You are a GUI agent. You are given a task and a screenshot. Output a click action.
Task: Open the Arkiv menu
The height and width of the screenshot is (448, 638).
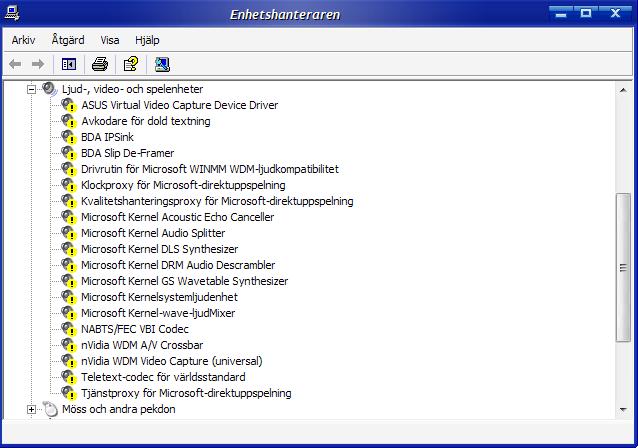(x=23, y=40)
